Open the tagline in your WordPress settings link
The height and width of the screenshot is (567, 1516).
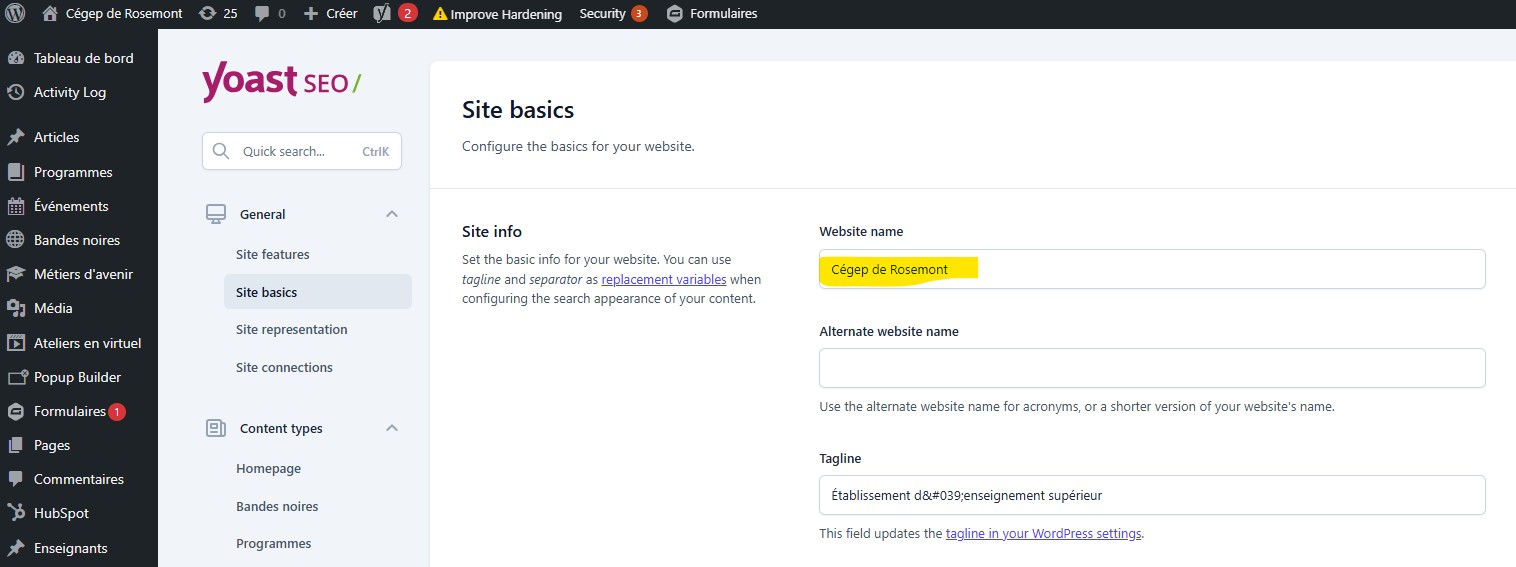pyautogui.click(x=1043, y=533)
